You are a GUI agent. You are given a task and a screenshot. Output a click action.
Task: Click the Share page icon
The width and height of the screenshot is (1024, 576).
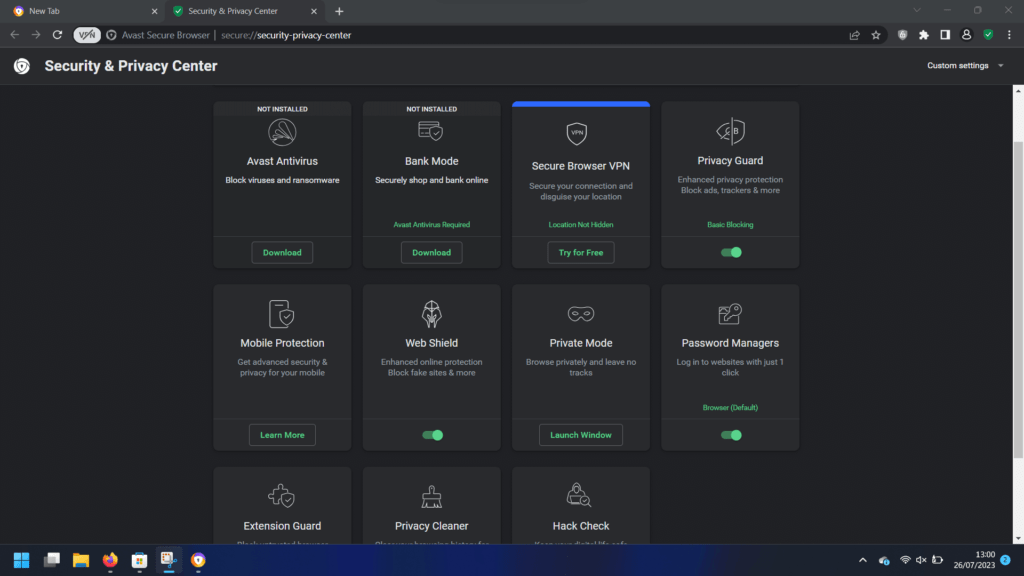854,35
